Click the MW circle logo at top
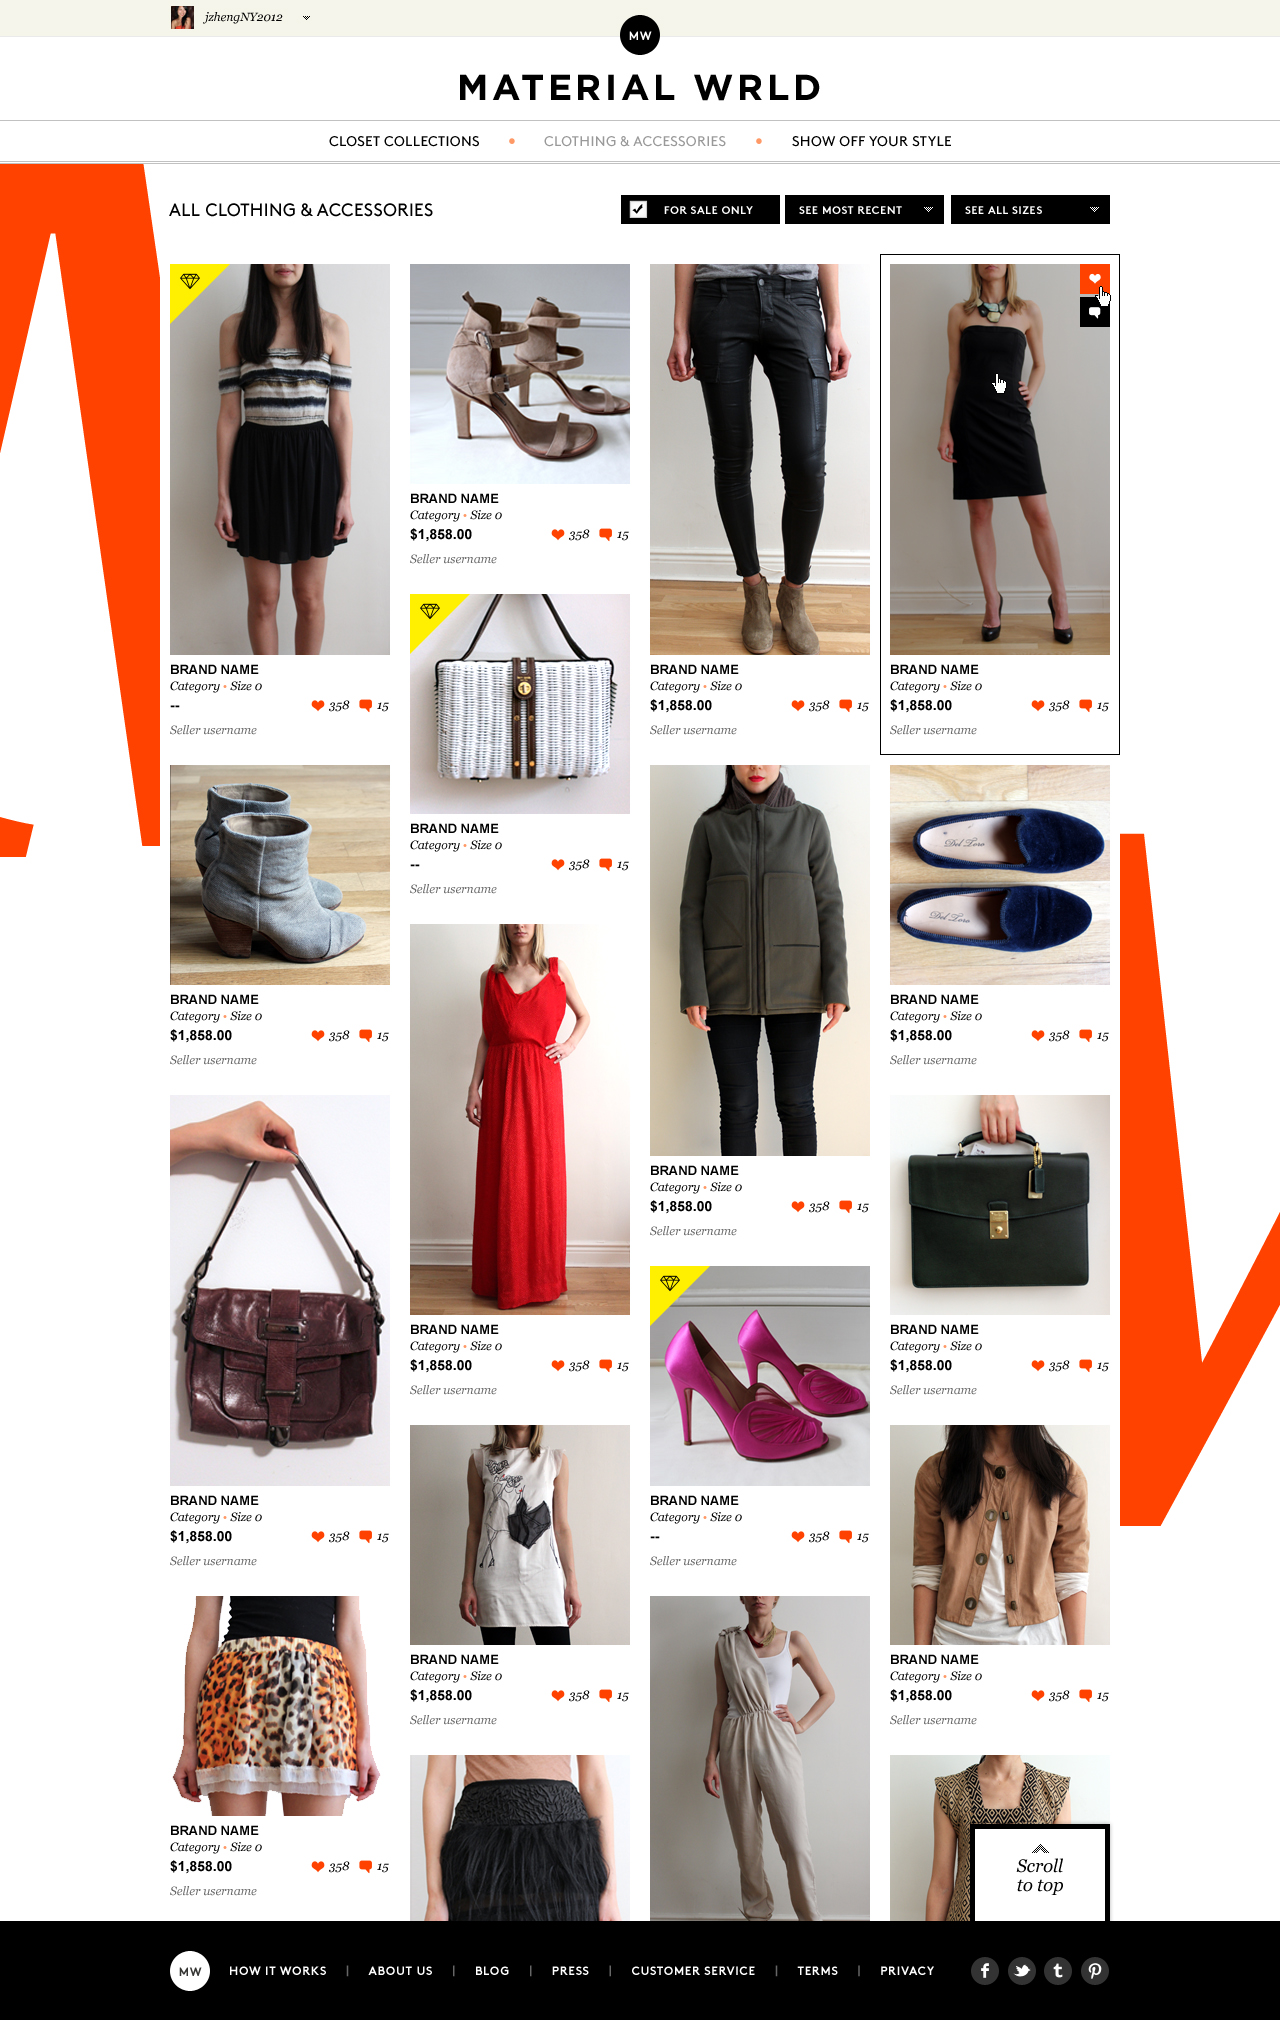 (640, 35)
